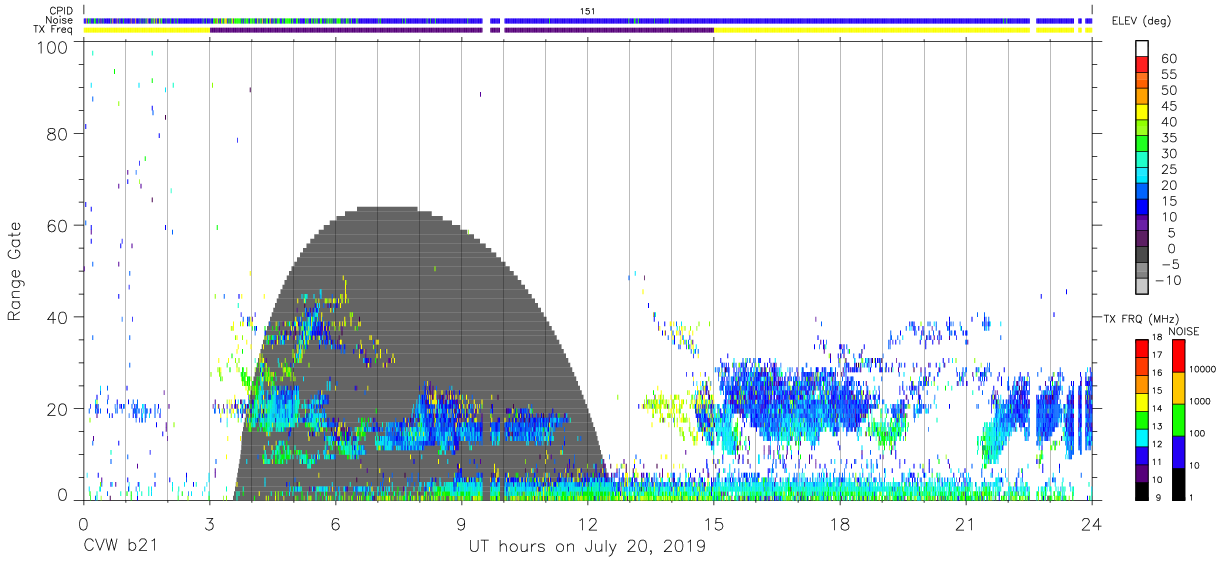Click the 30 label on elevation colorbar
The width and height of the screenshot is (1228, 567).
tap(1169, 153)
